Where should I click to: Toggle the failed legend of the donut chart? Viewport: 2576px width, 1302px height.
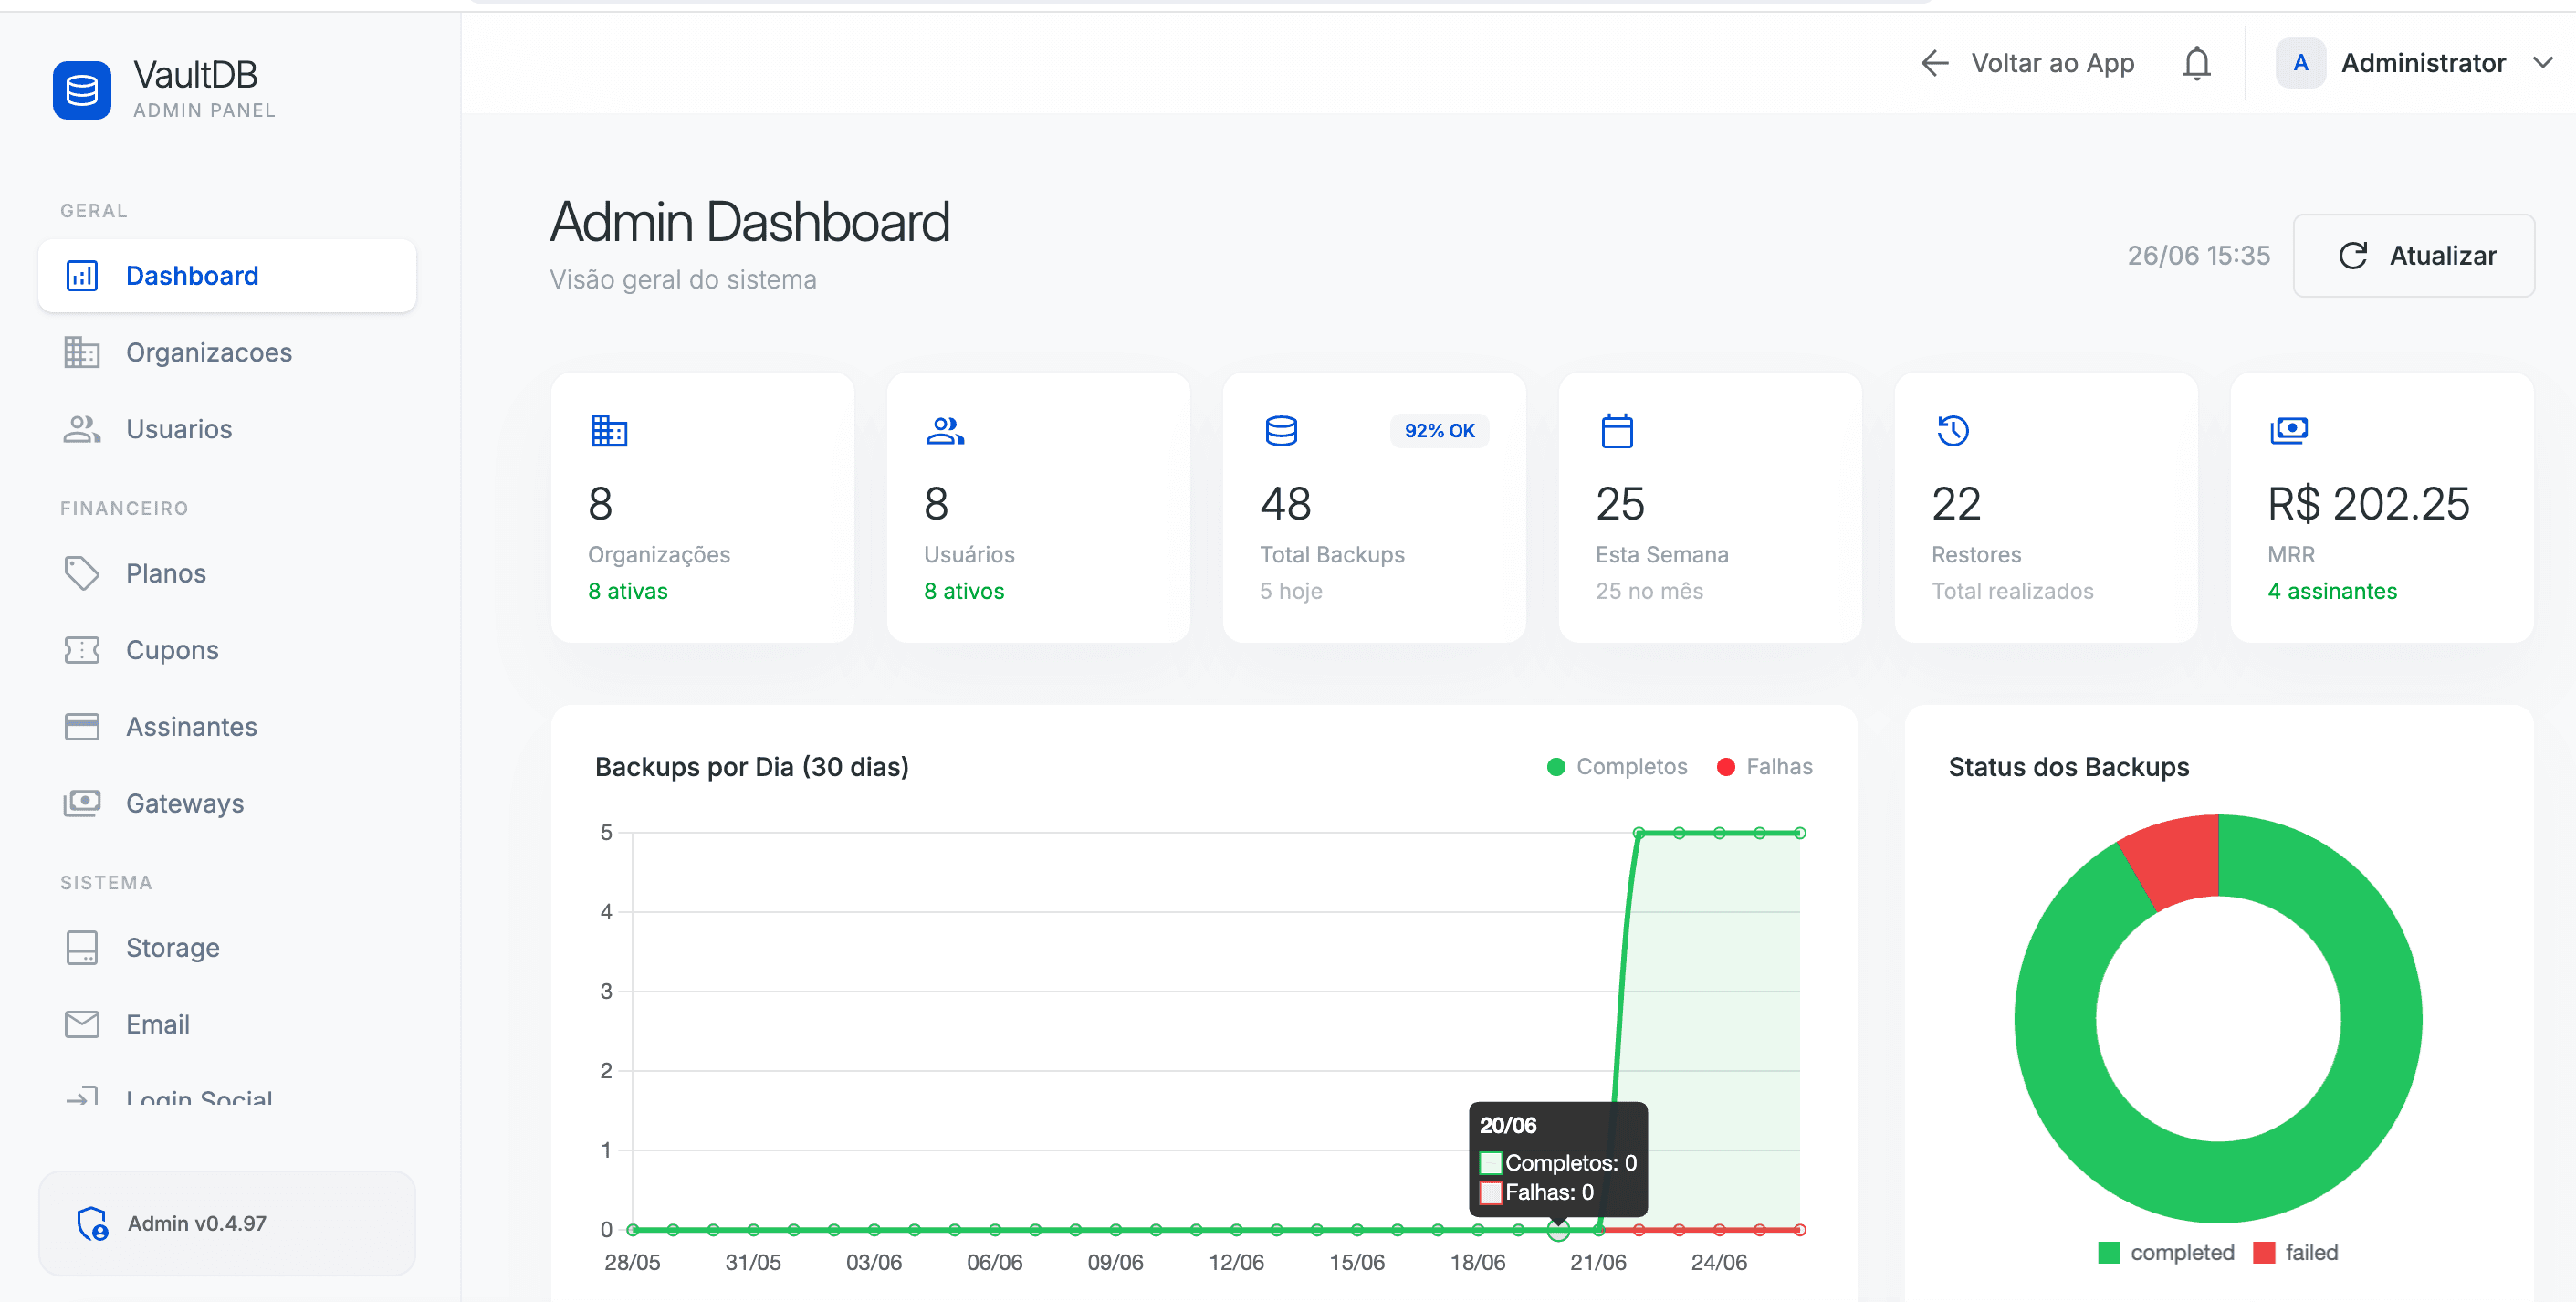[2295, 1252]
